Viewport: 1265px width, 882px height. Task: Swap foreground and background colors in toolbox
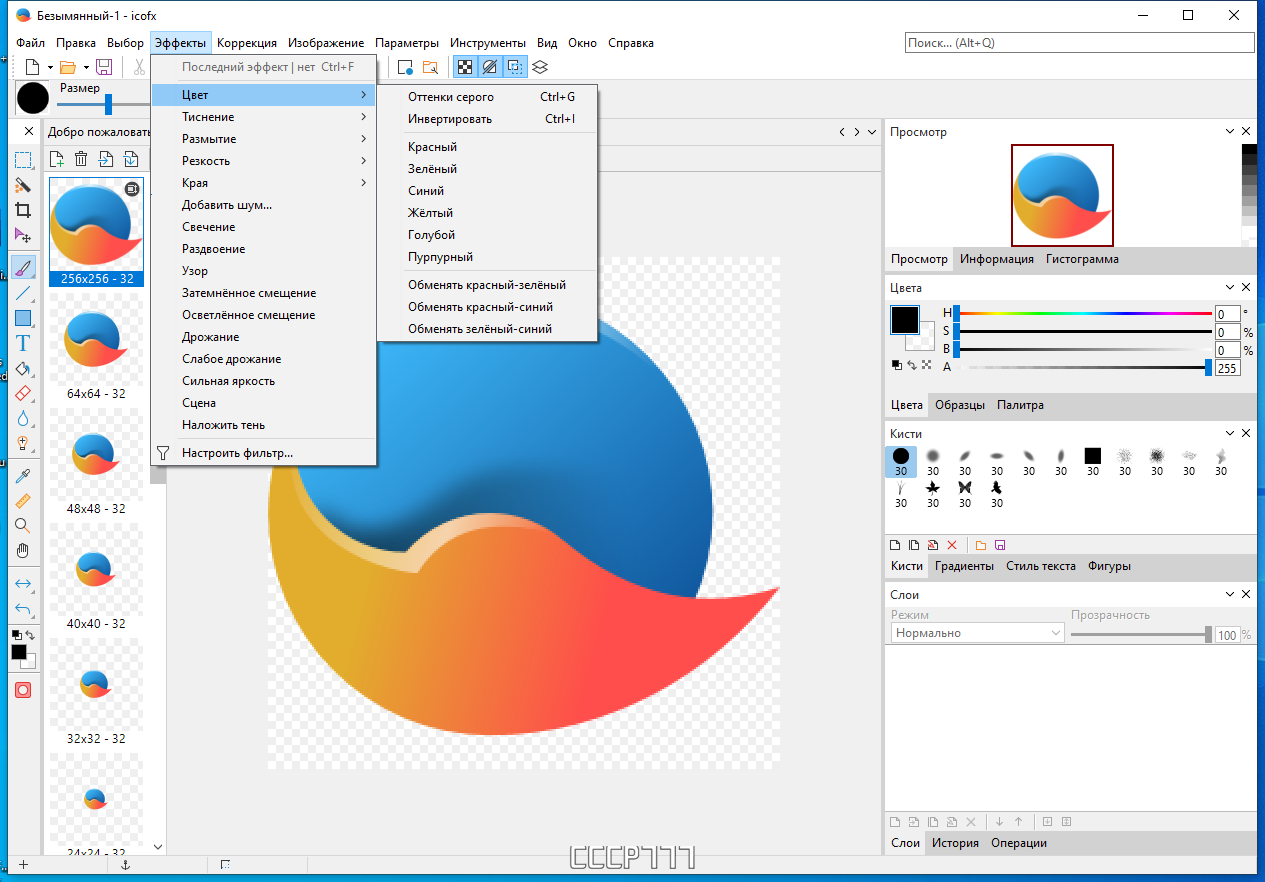tap(30, 635)
